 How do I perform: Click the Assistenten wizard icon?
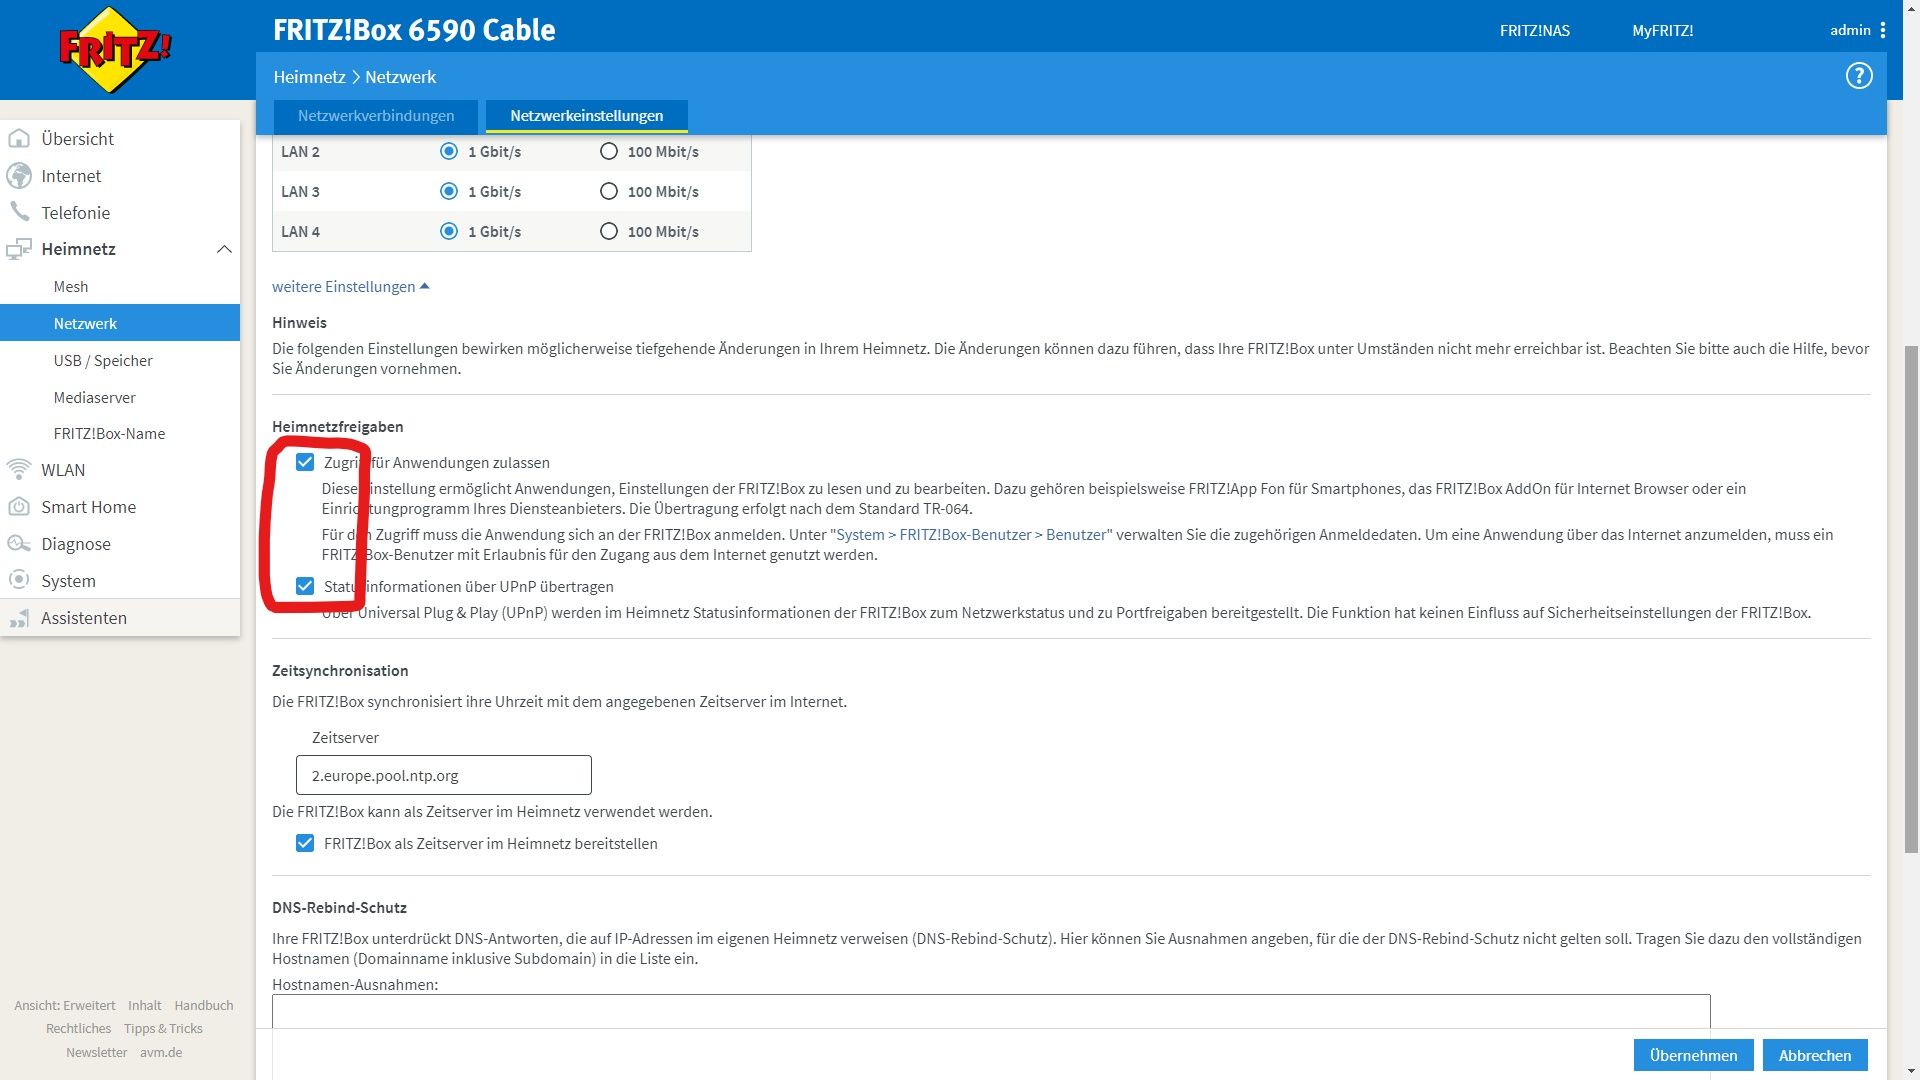coord(19,618)
